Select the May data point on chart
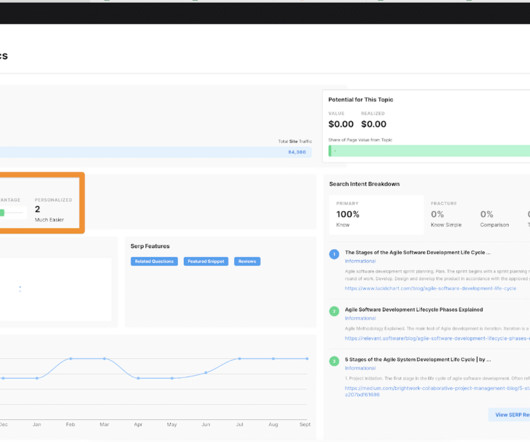Image resolution: width=530 pixels, height=442 pixels. (172, 378)
